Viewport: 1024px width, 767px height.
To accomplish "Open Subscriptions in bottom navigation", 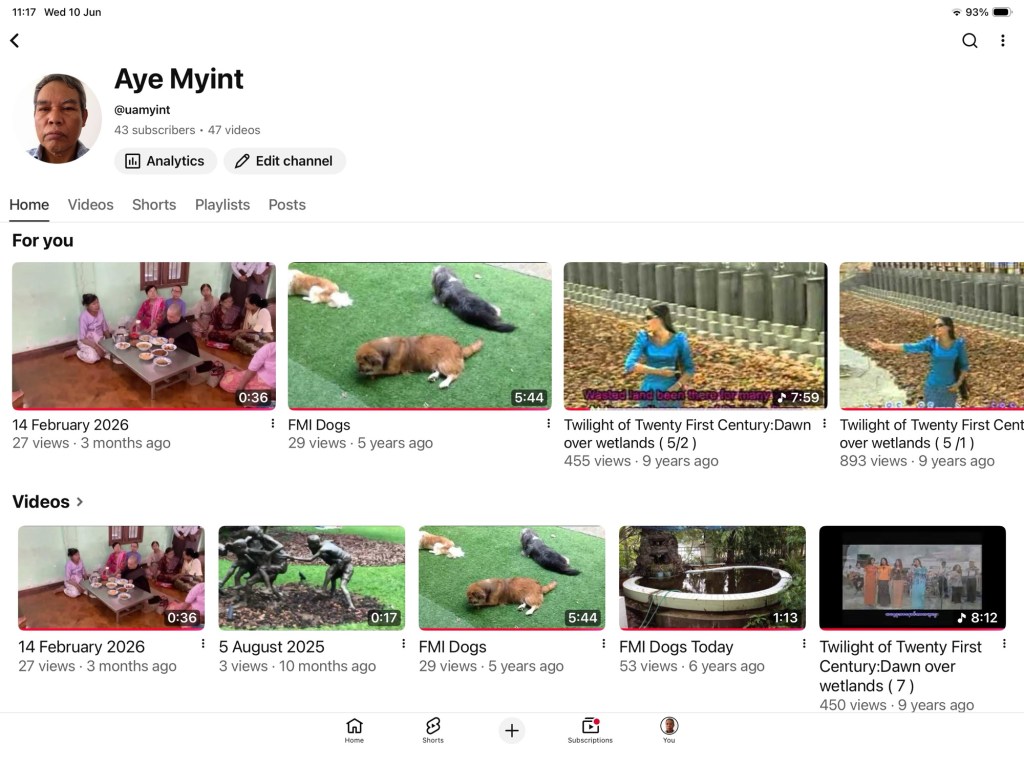I will pyautogui.click(x=590, y=730).
